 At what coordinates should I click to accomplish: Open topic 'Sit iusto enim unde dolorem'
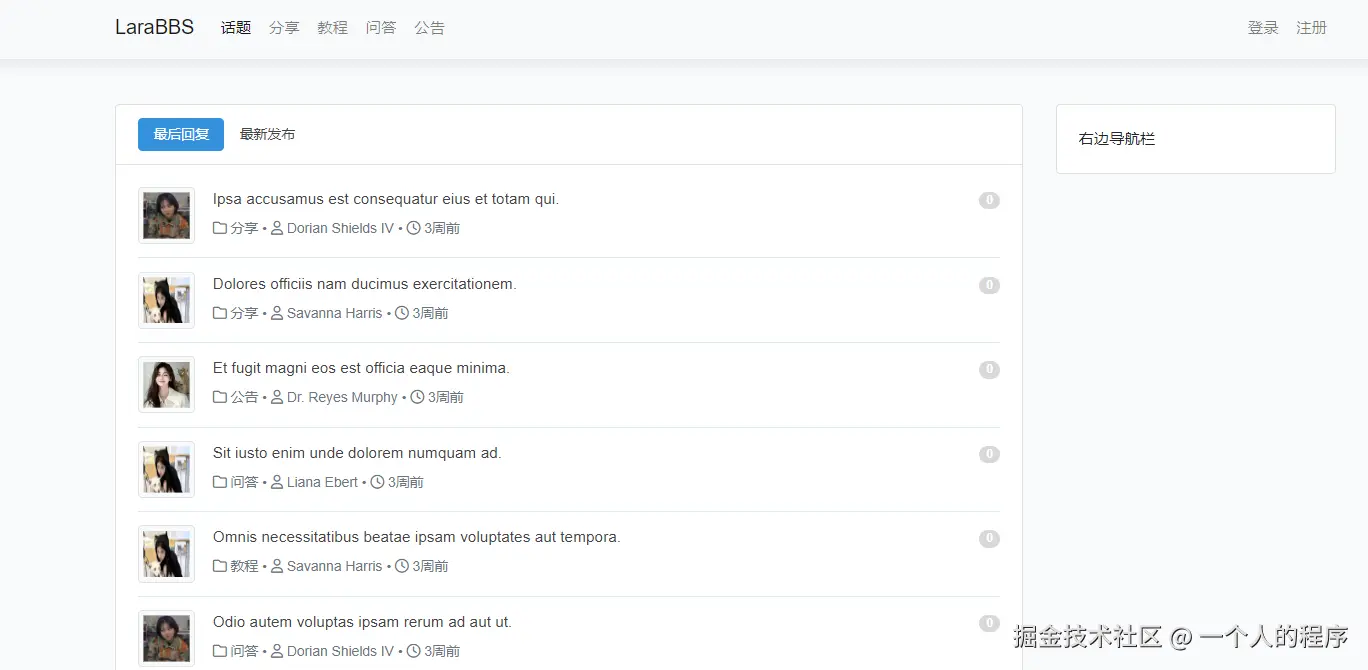coord(357,453)
